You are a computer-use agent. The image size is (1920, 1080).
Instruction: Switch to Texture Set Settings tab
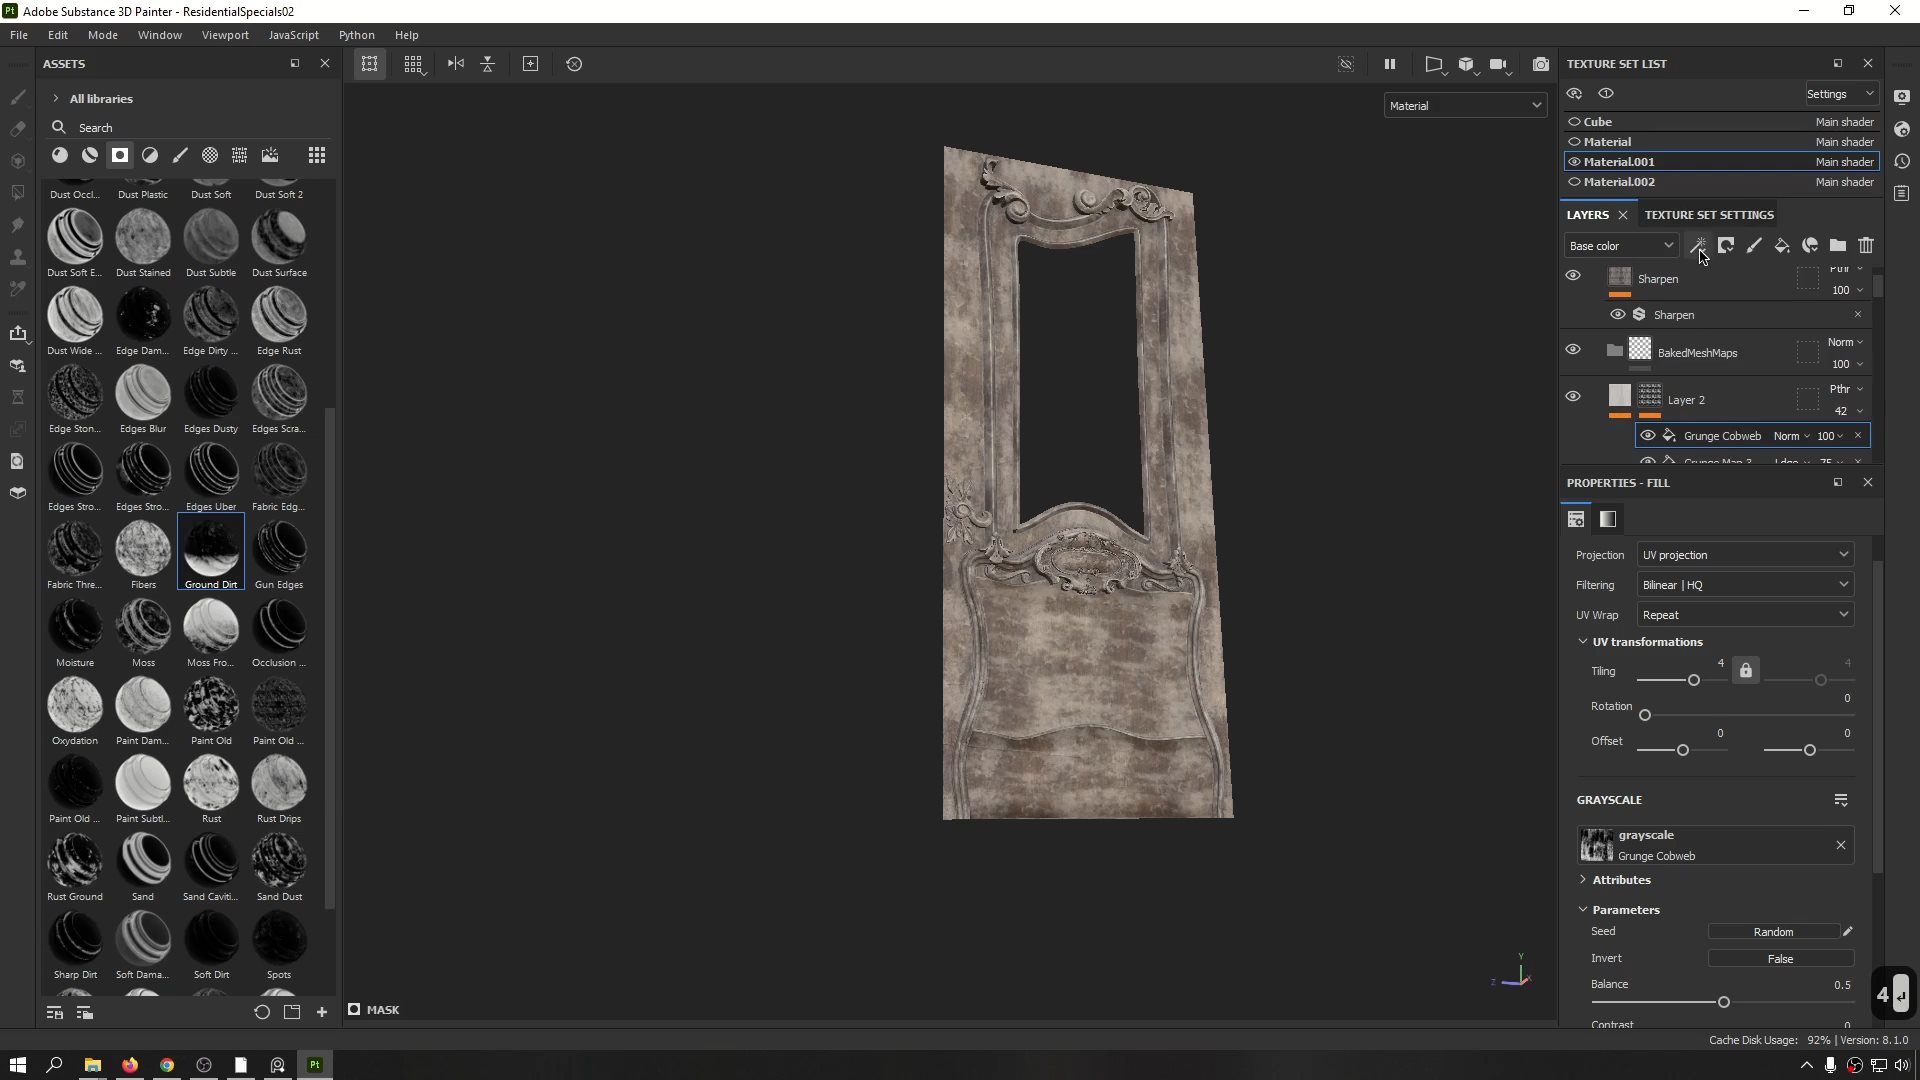coord(1709,215)
